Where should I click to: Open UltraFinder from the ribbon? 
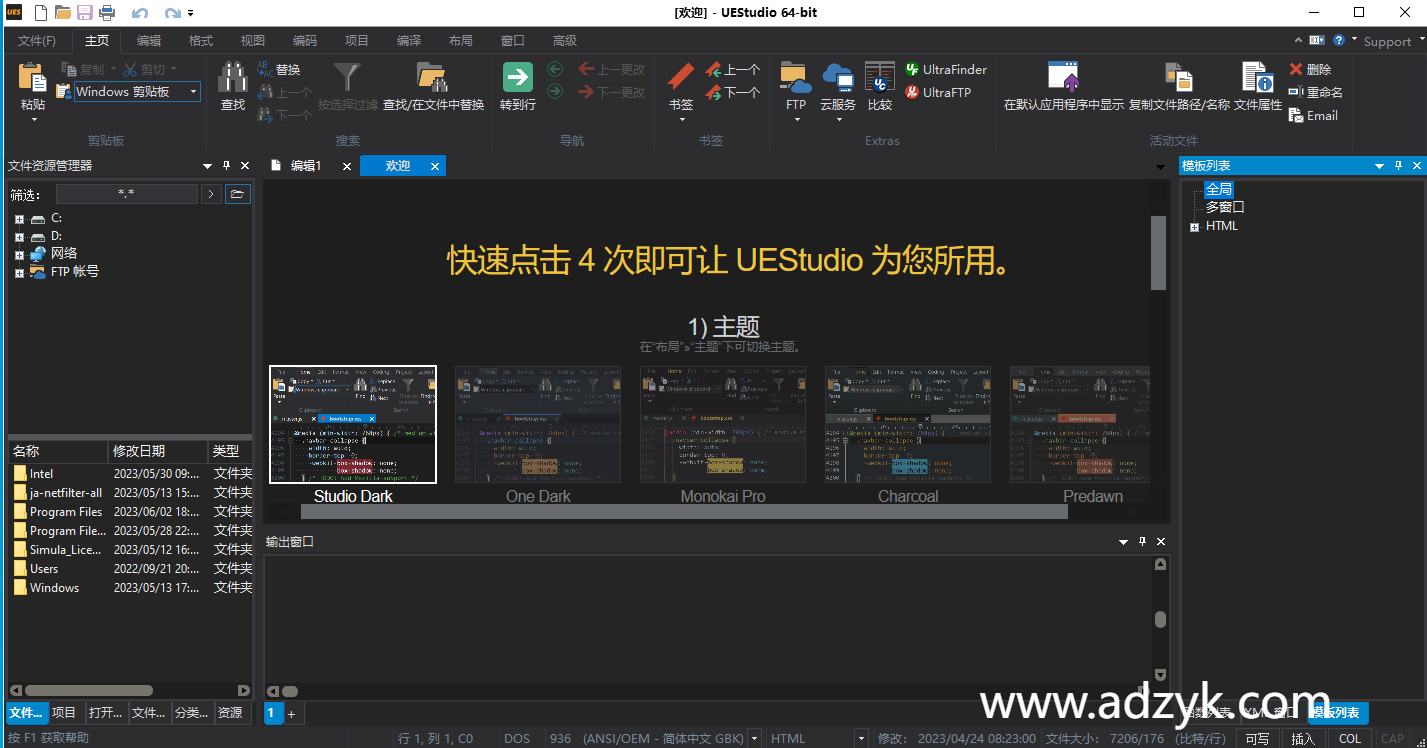click(945, 68)
